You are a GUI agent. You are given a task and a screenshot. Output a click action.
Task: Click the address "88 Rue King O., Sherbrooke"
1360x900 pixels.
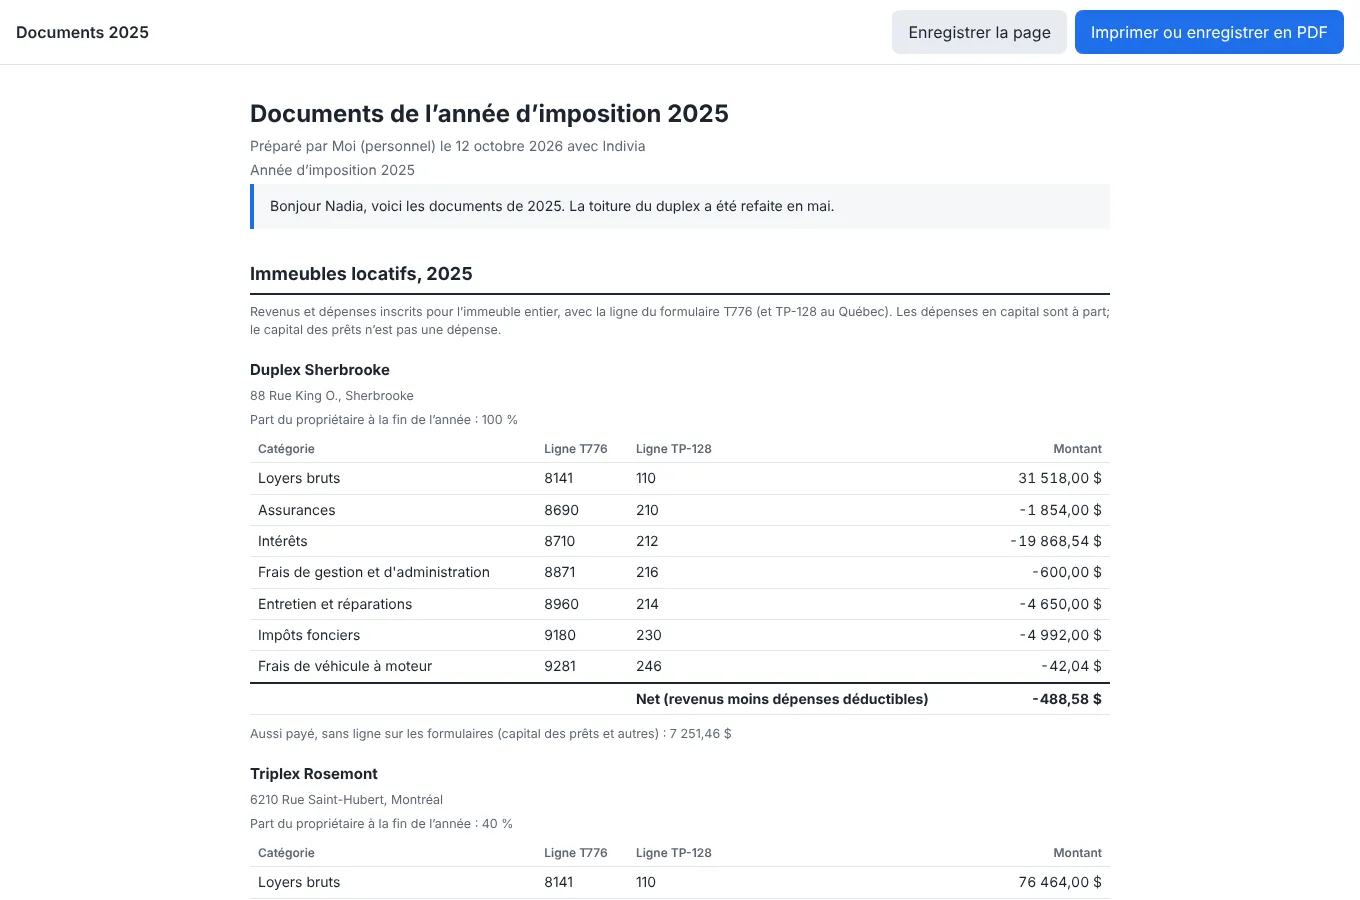332,396
